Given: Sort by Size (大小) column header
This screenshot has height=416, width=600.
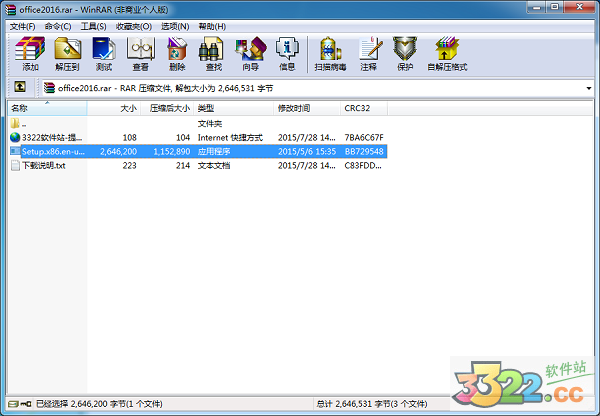Looking at the screenshot, I should pos(114,108).
